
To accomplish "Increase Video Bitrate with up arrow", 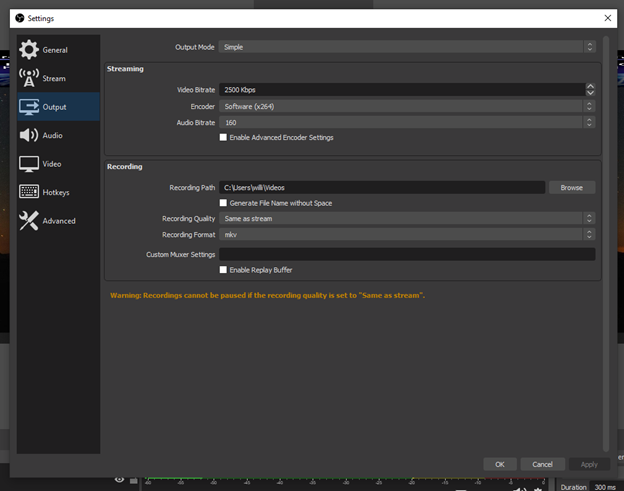I will [x=590, y=86].
